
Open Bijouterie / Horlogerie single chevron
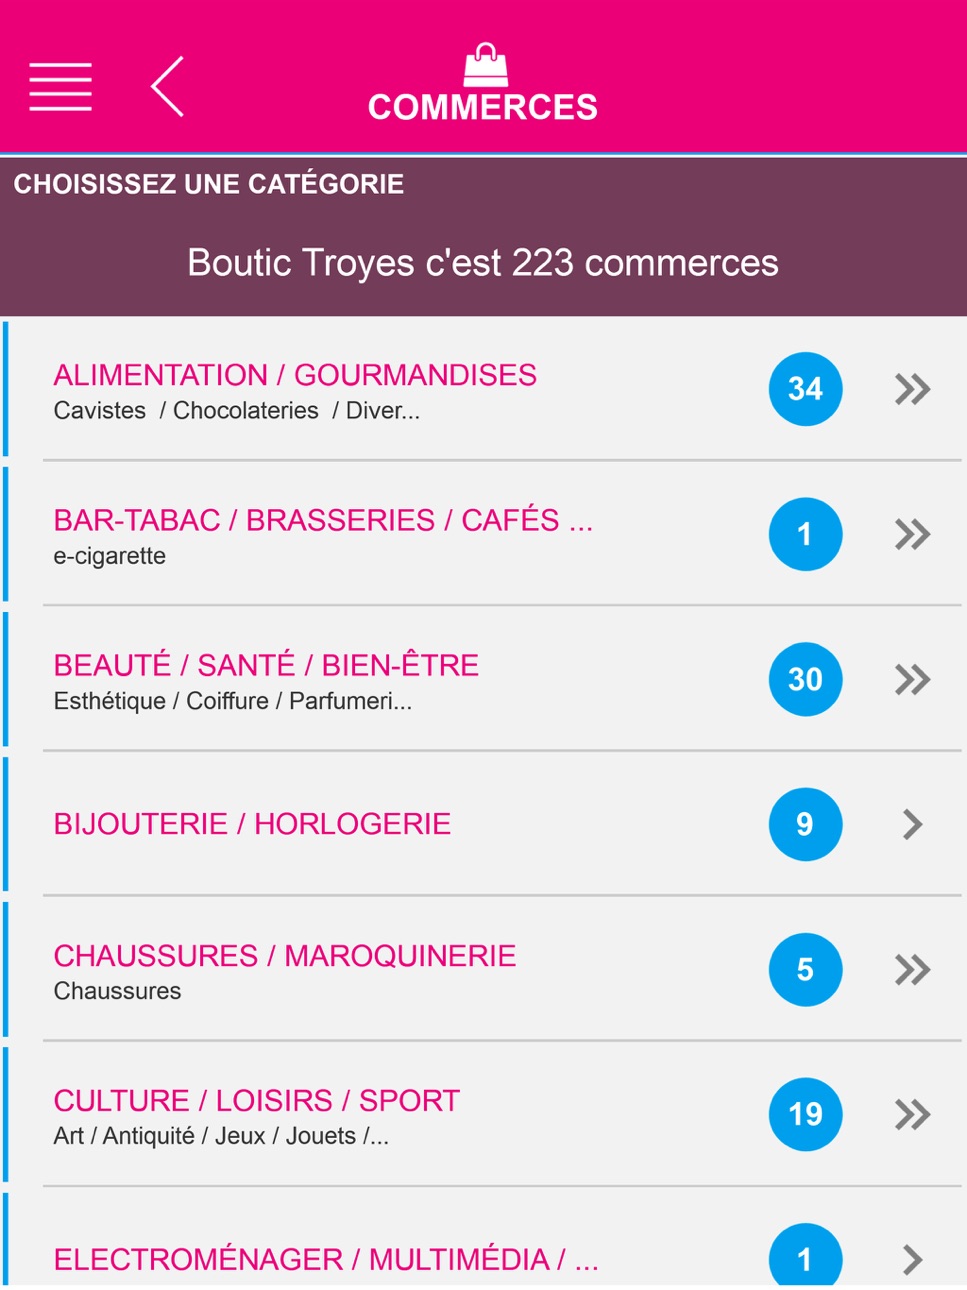[x=912, y=824]
